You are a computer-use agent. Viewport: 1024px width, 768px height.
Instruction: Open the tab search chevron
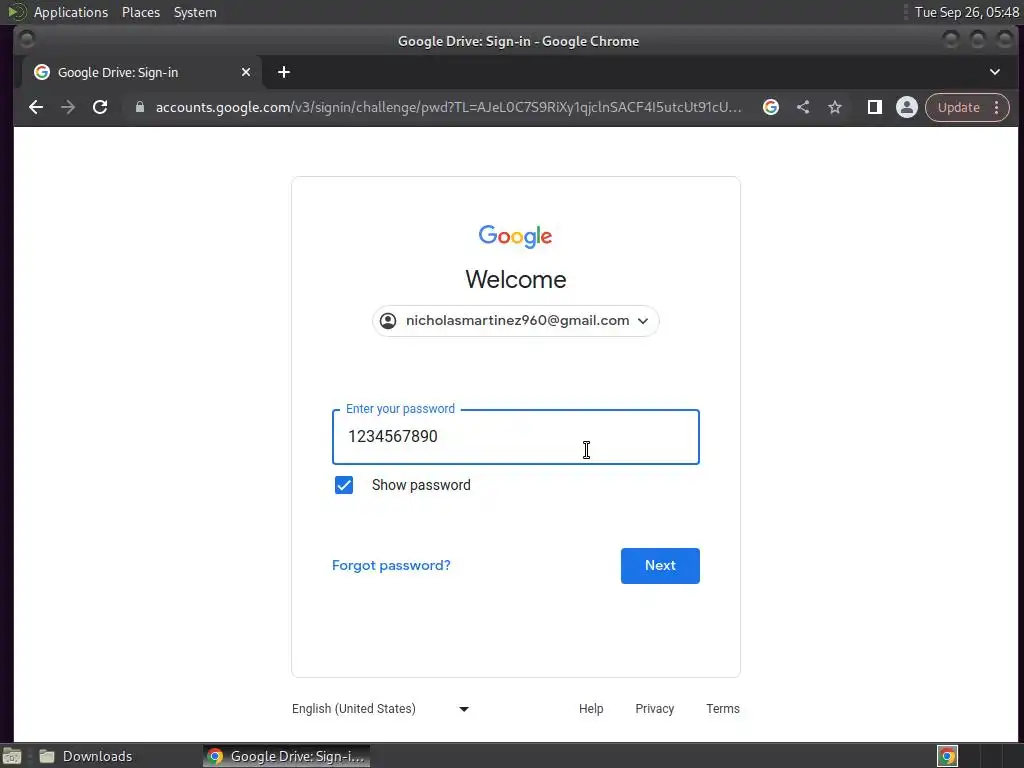click(995, 72)
